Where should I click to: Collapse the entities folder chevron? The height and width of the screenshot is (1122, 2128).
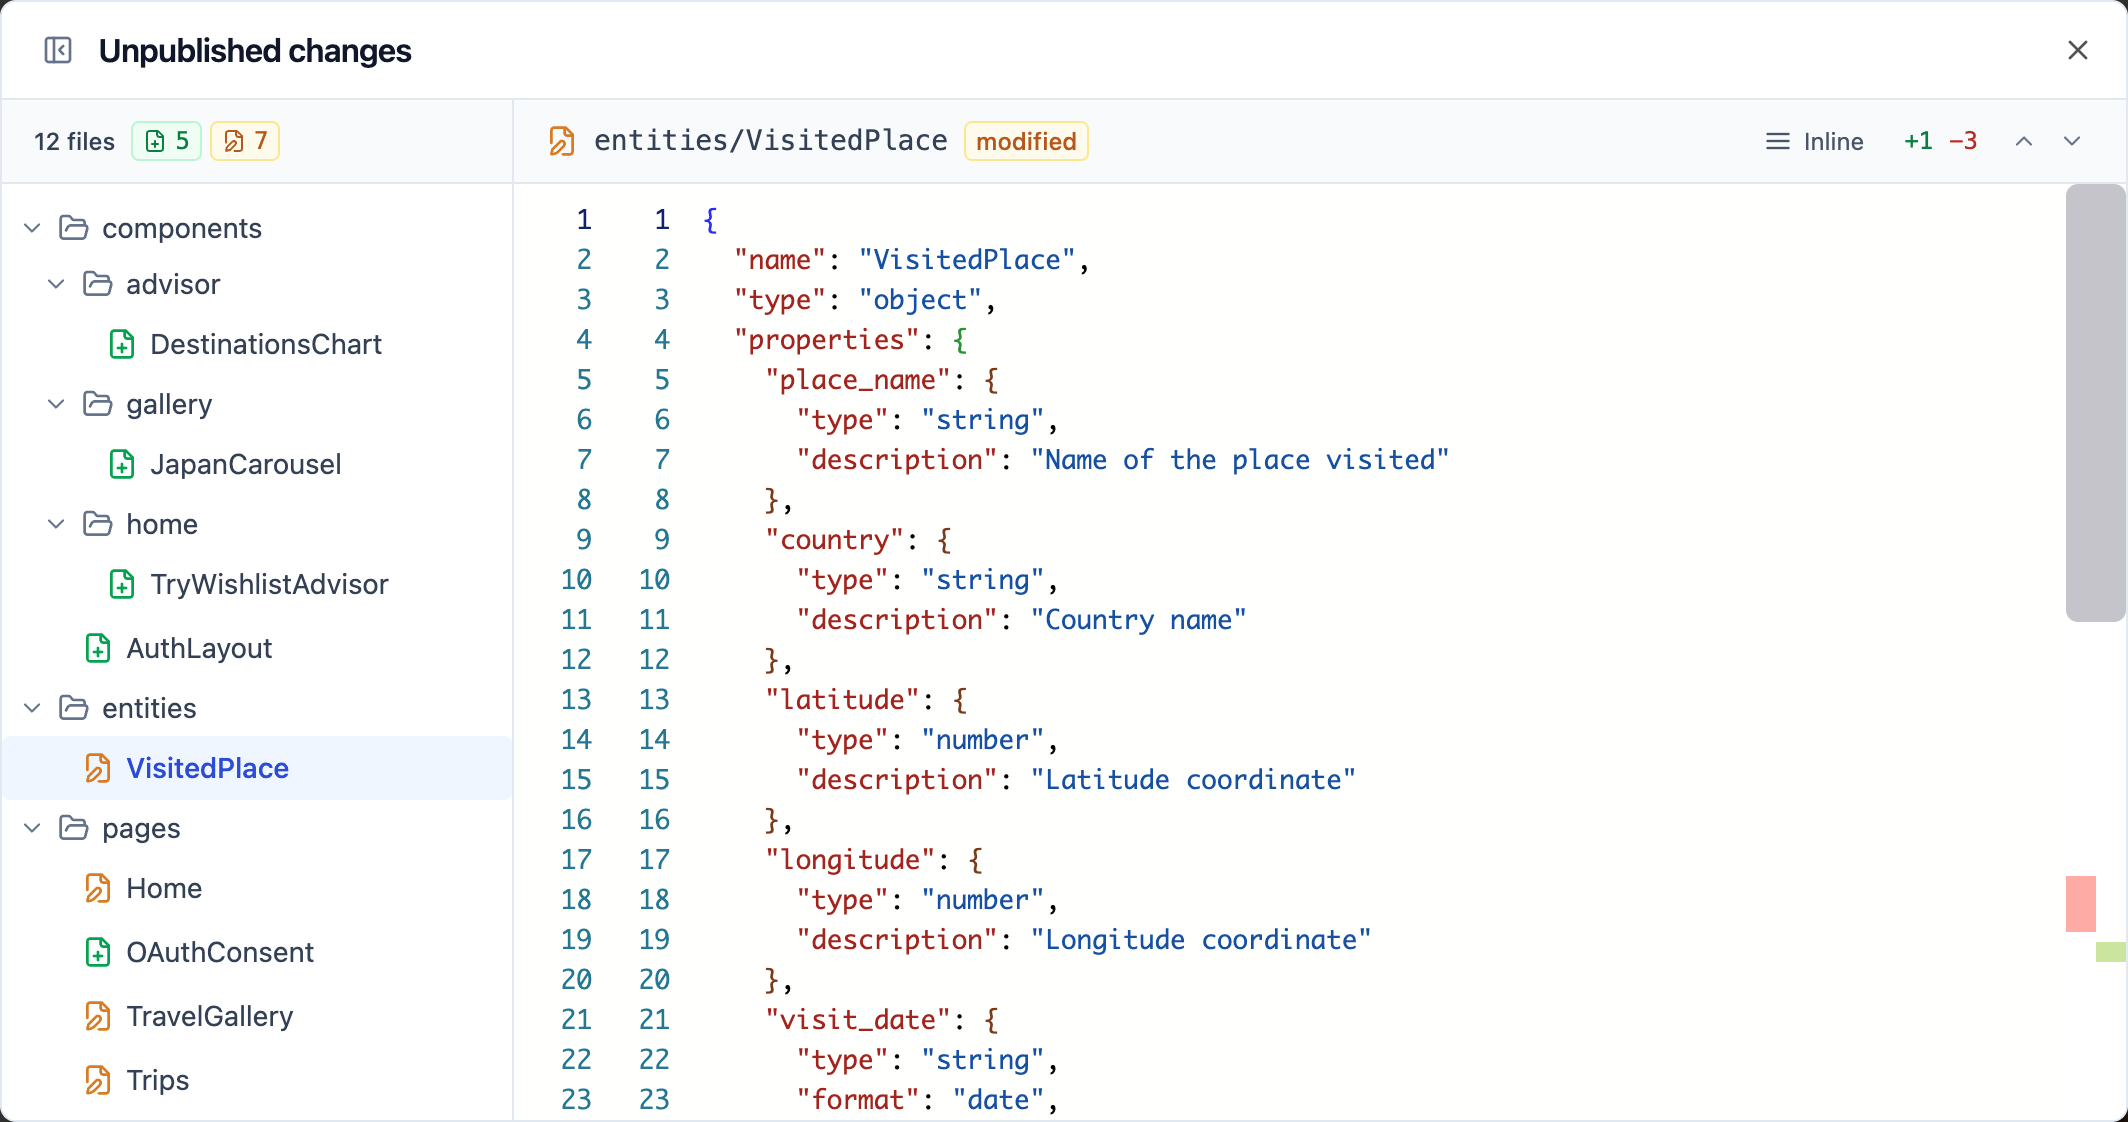tap(32, 708)
